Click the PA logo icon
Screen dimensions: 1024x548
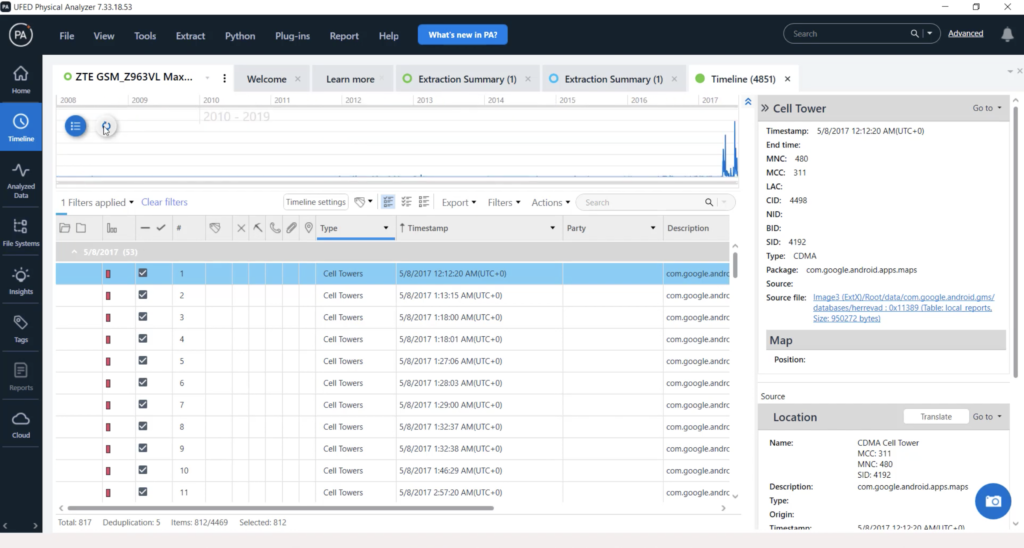coord(21,35)
